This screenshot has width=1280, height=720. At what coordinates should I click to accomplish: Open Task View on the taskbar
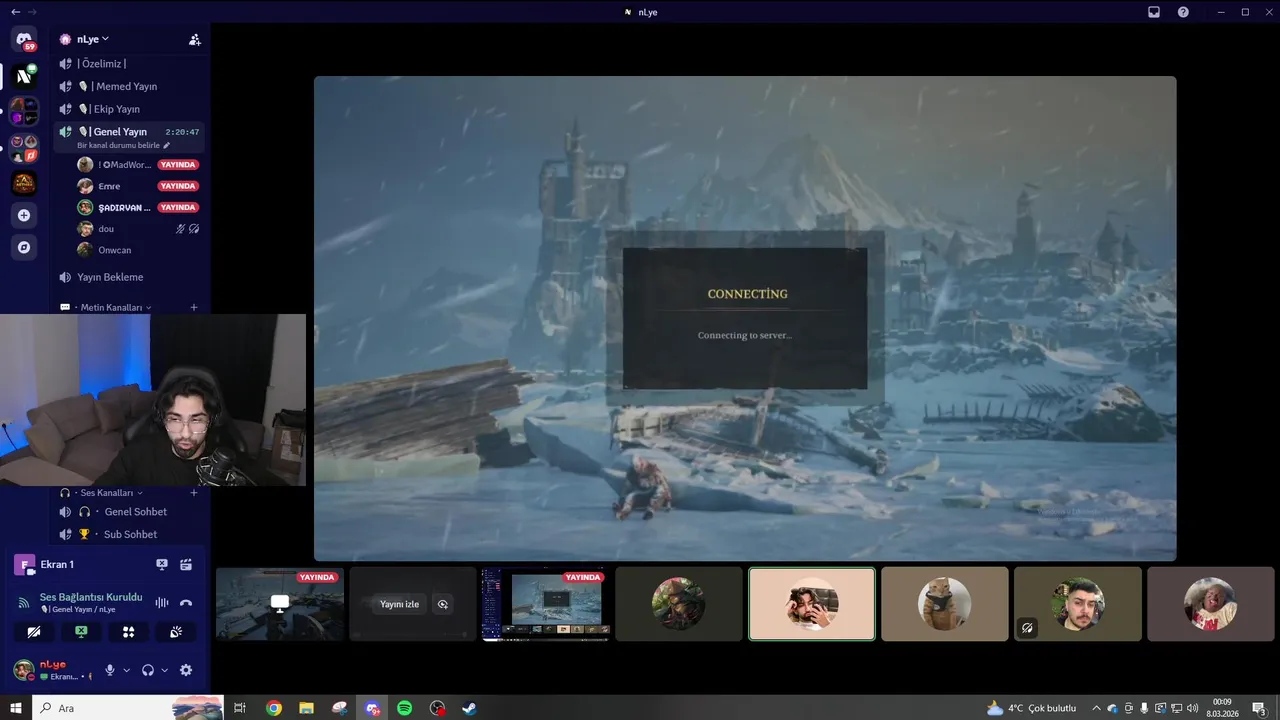click(239, 708)
